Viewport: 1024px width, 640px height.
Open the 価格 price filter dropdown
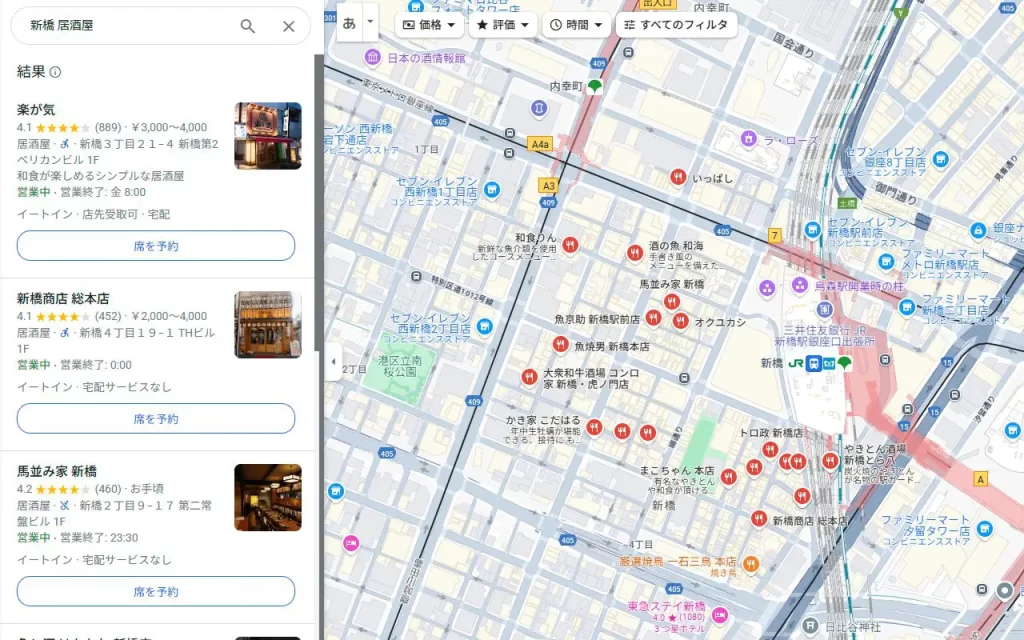[x=428, y=24]
